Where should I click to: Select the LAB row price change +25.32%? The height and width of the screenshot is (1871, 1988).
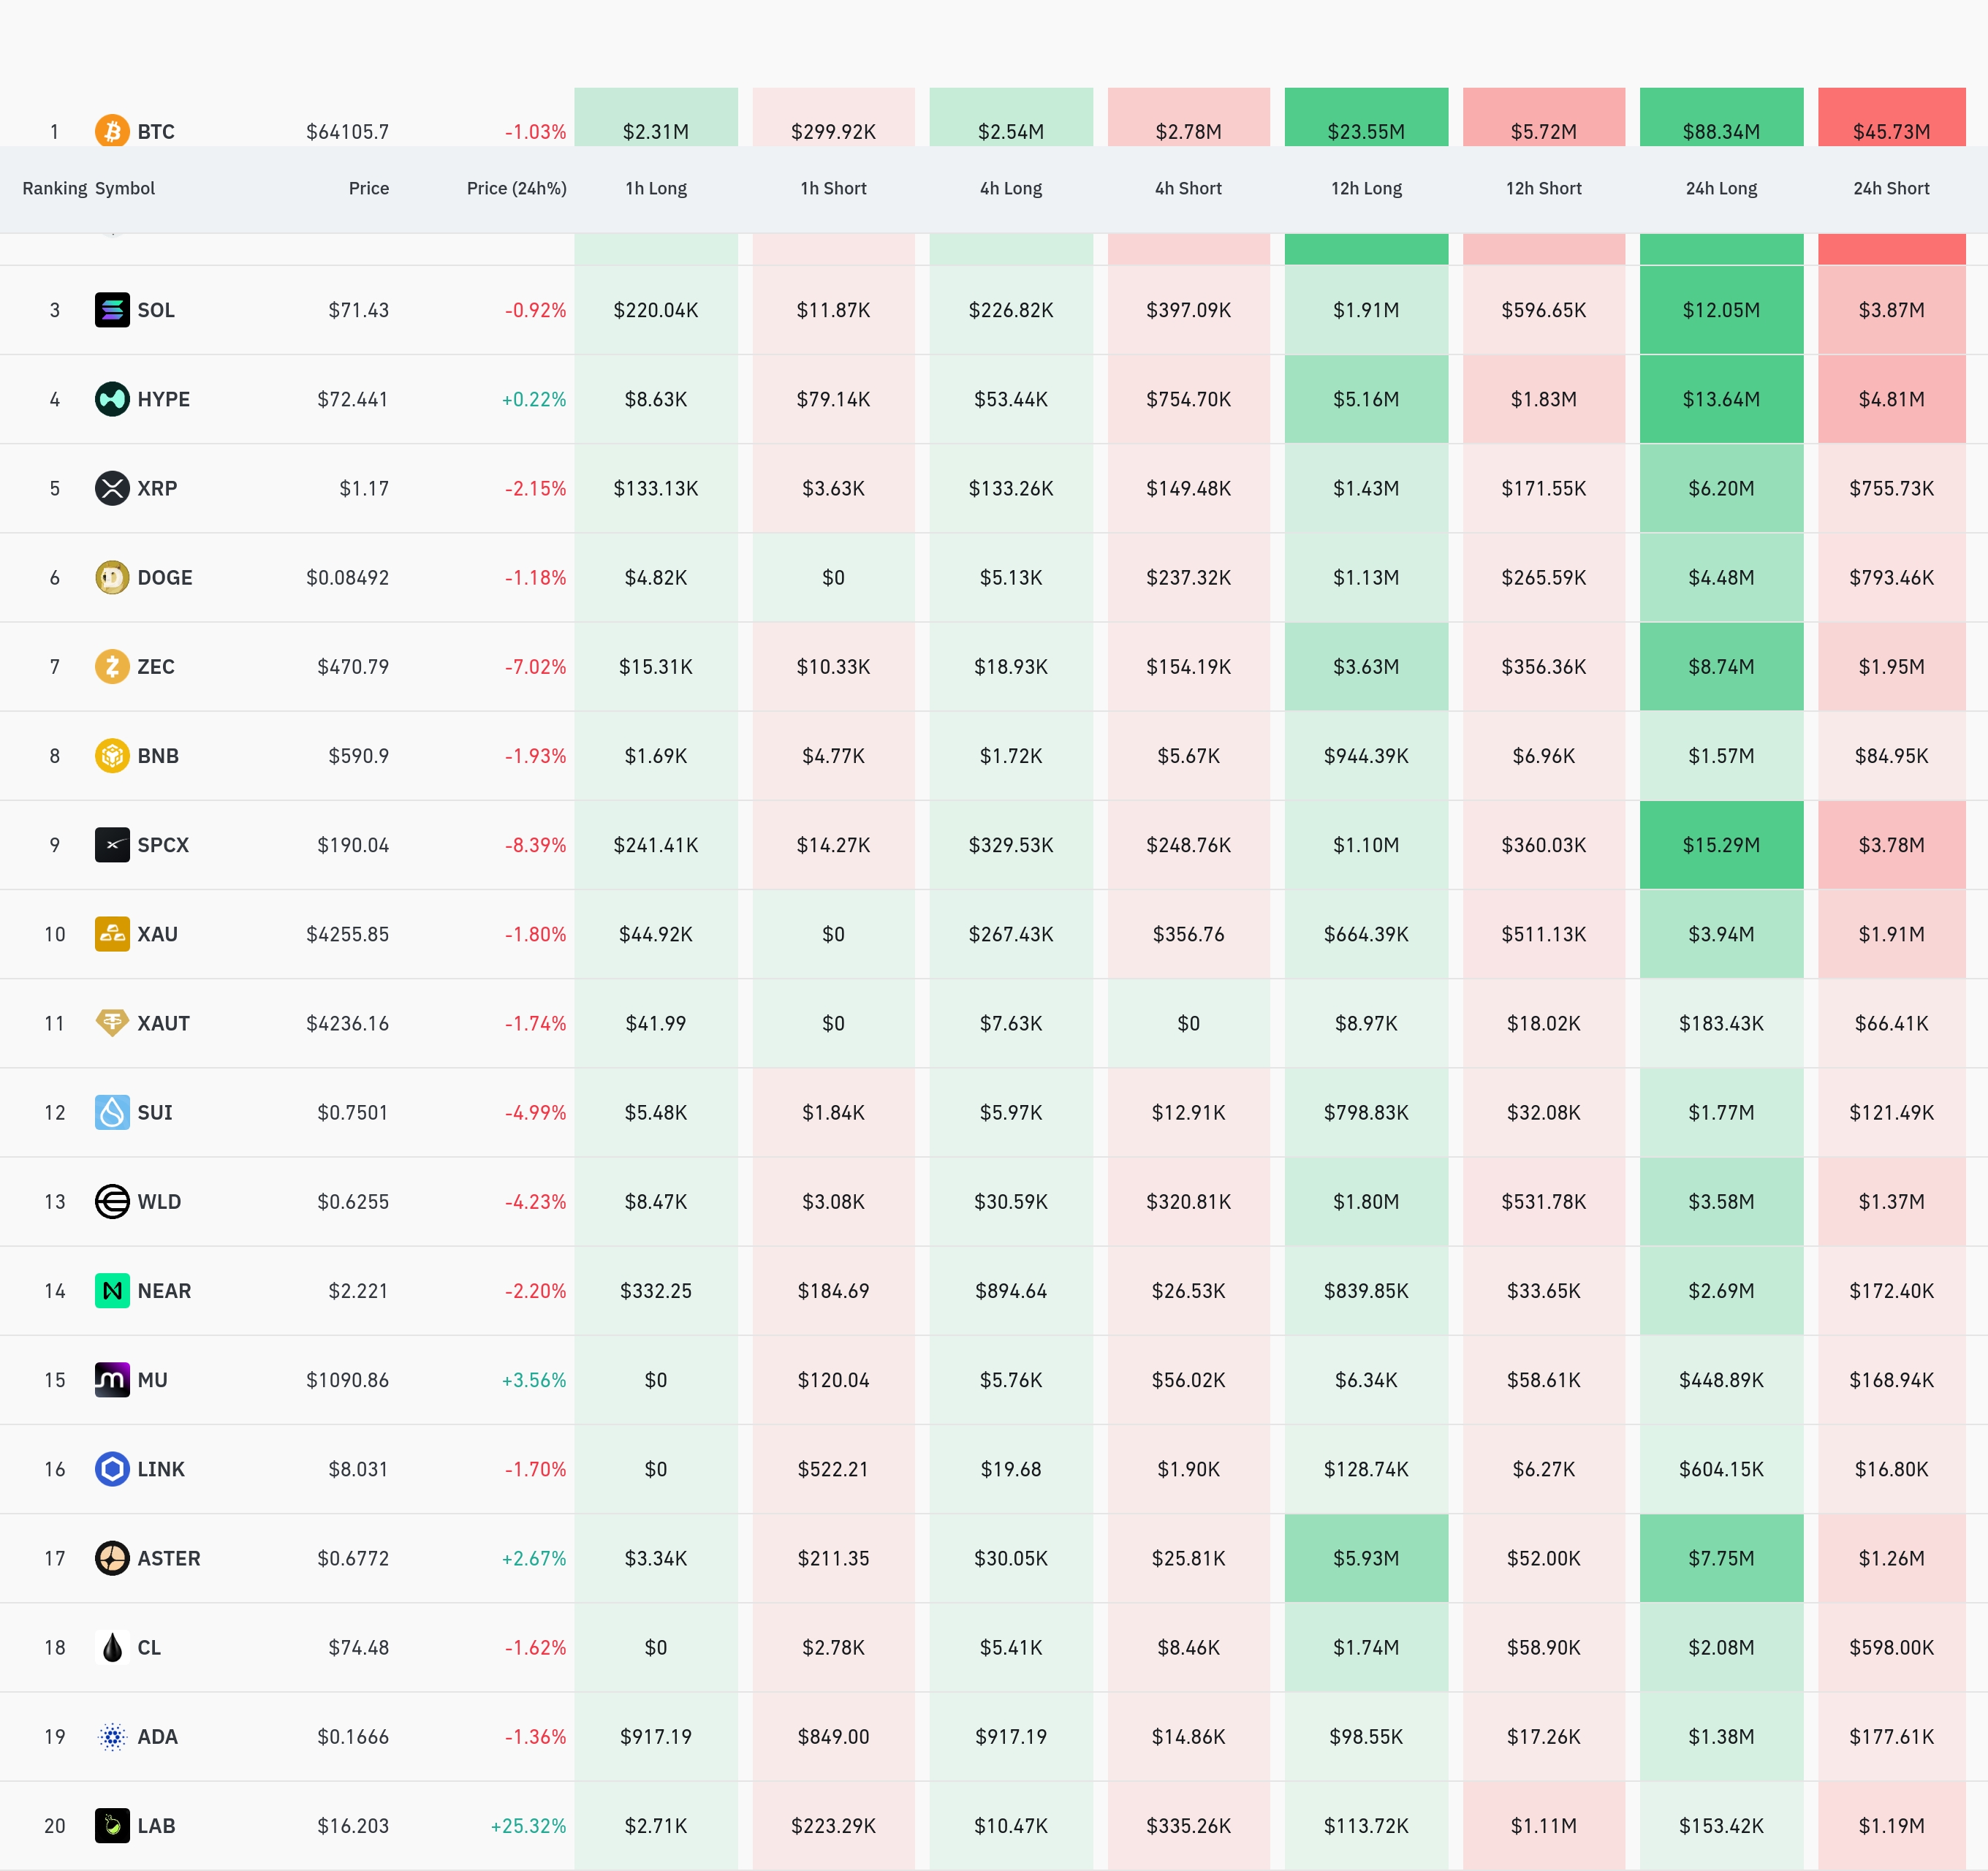(x=528, y=1825)
